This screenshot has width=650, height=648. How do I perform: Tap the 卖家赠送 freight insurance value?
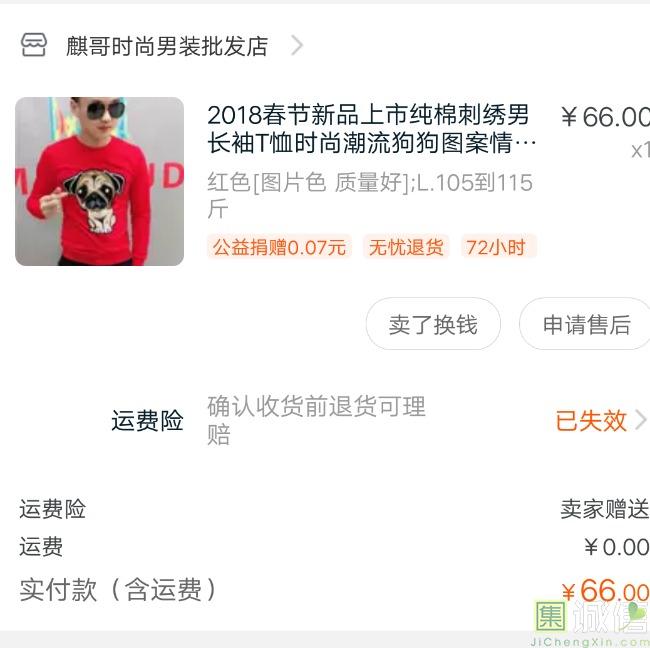[605, 509]
